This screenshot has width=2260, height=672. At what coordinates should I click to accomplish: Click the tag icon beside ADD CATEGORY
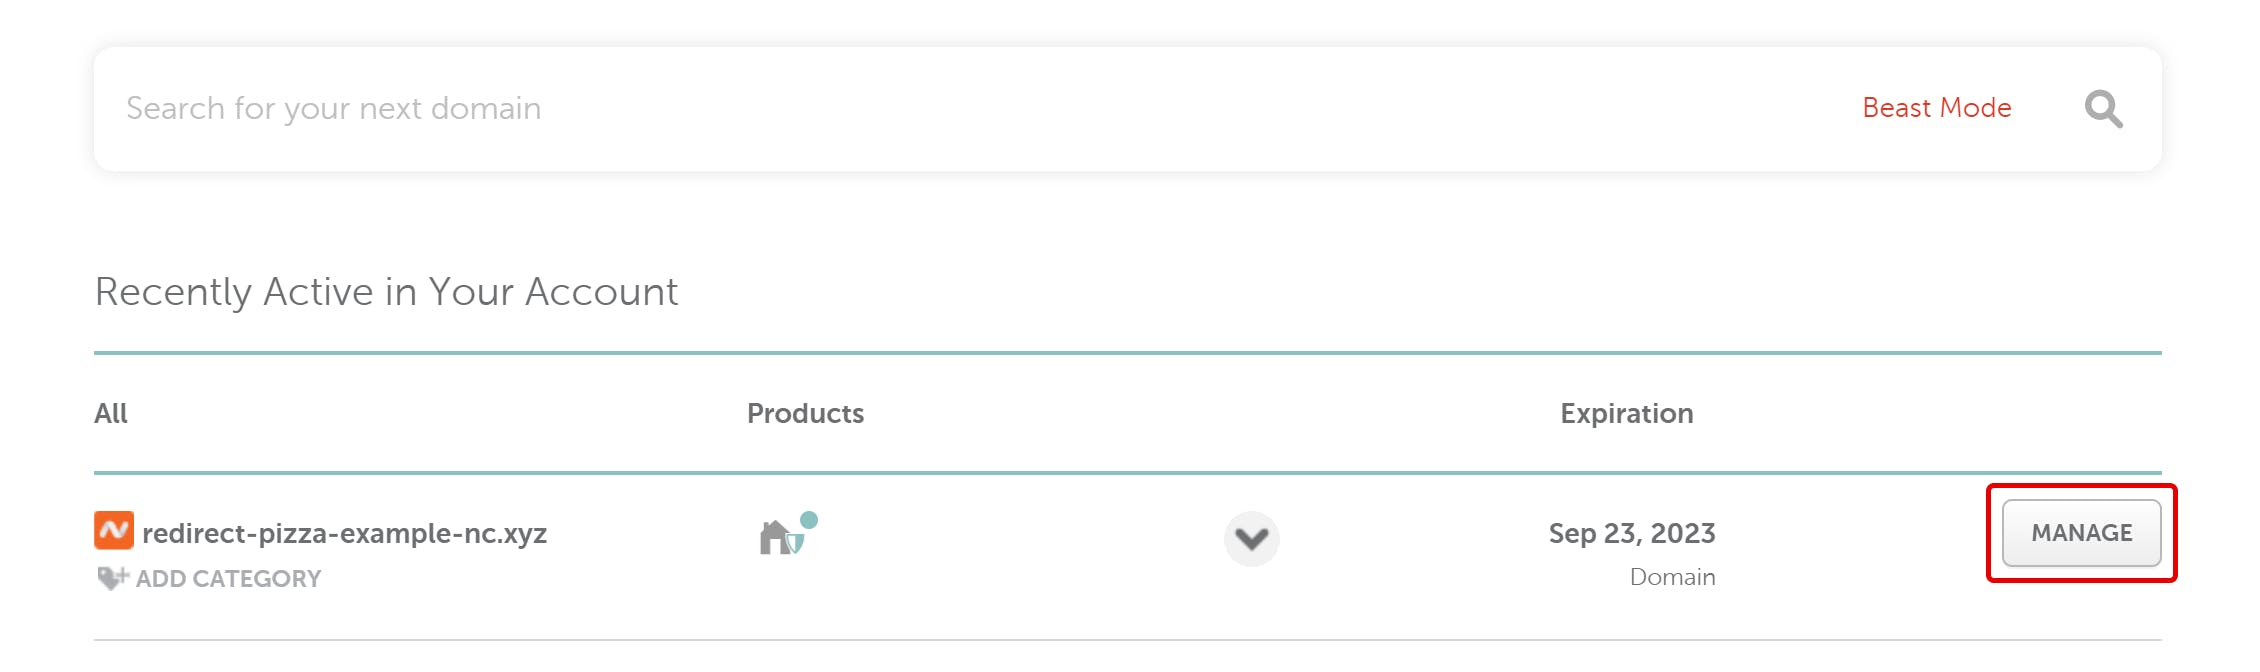112,578
